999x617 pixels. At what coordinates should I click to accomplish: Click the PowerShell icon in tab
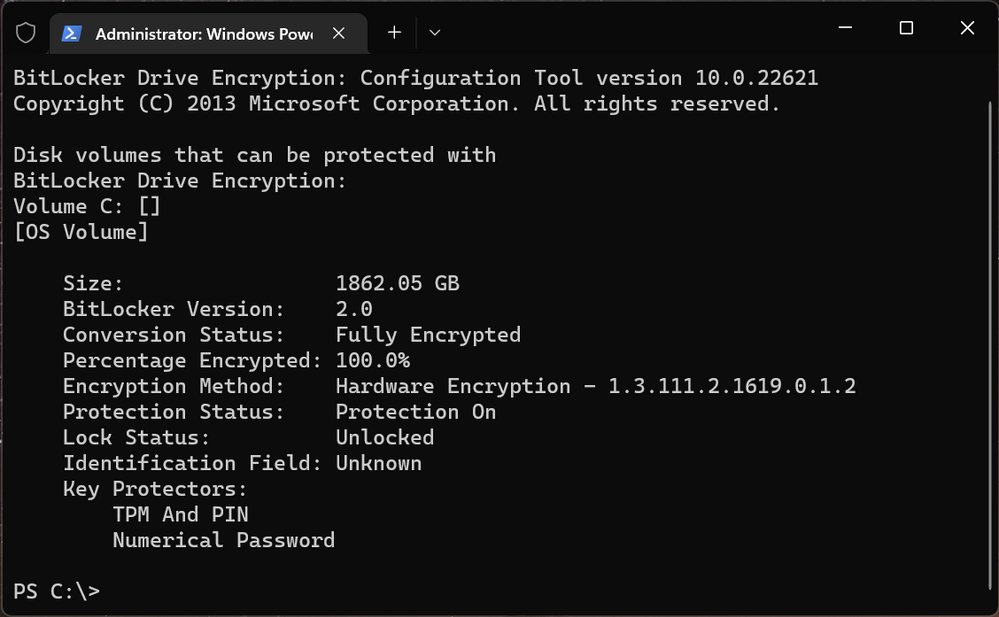(x=71, y=33)
